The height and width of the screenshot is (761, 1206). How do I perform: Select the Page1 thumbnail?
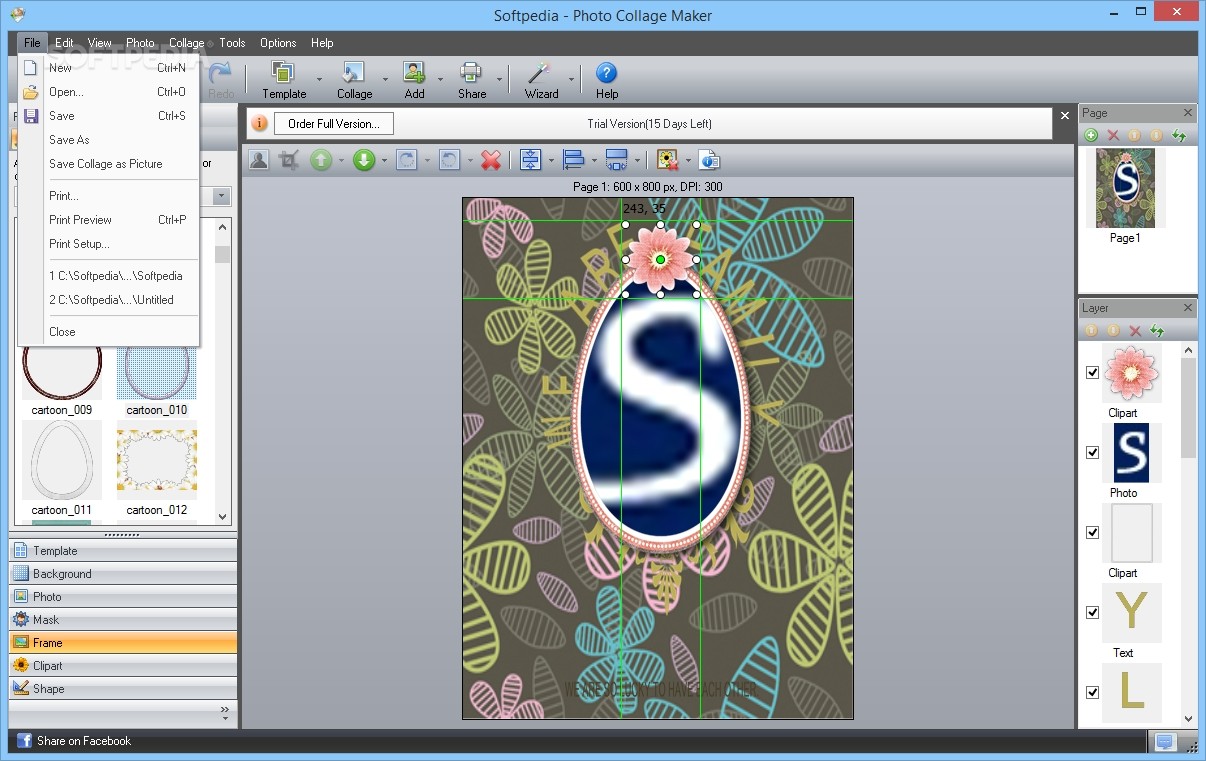pos(1125,188)
